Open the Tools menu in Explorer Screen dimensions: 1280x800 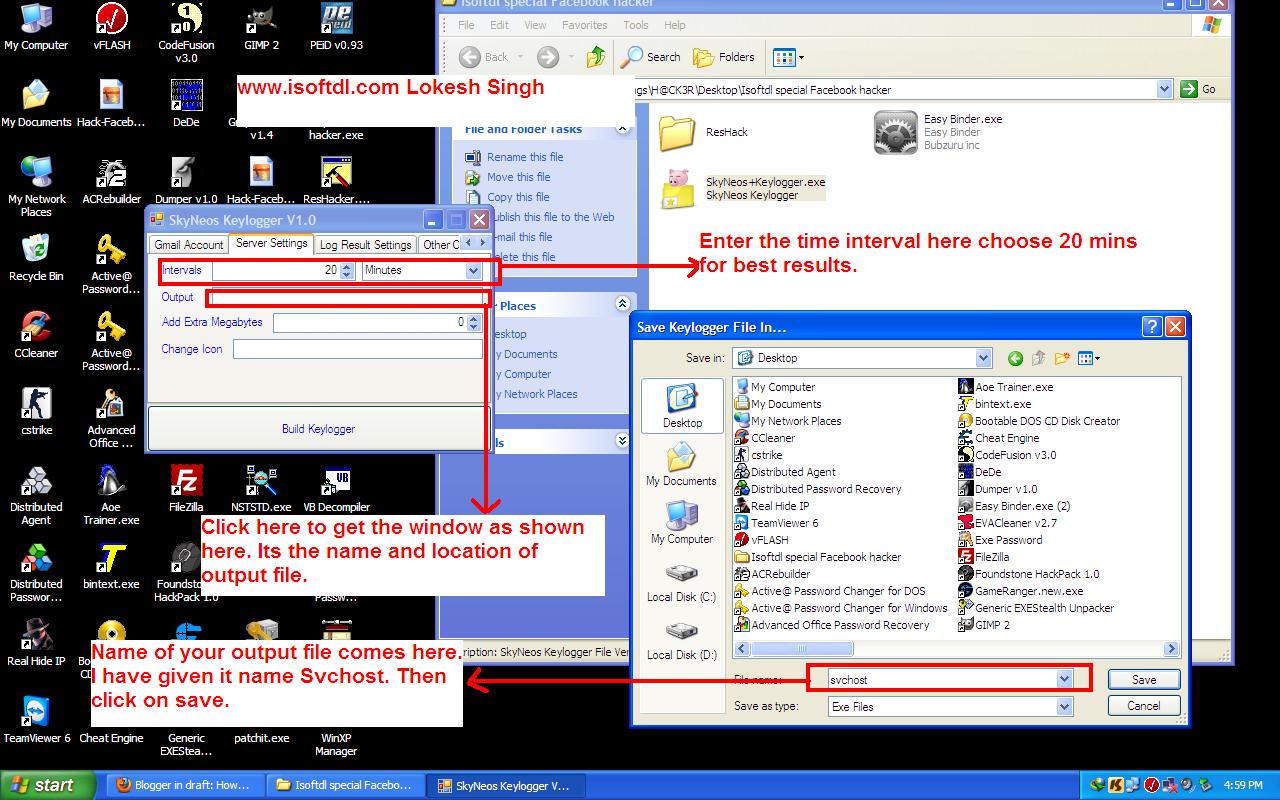point(636,25)
